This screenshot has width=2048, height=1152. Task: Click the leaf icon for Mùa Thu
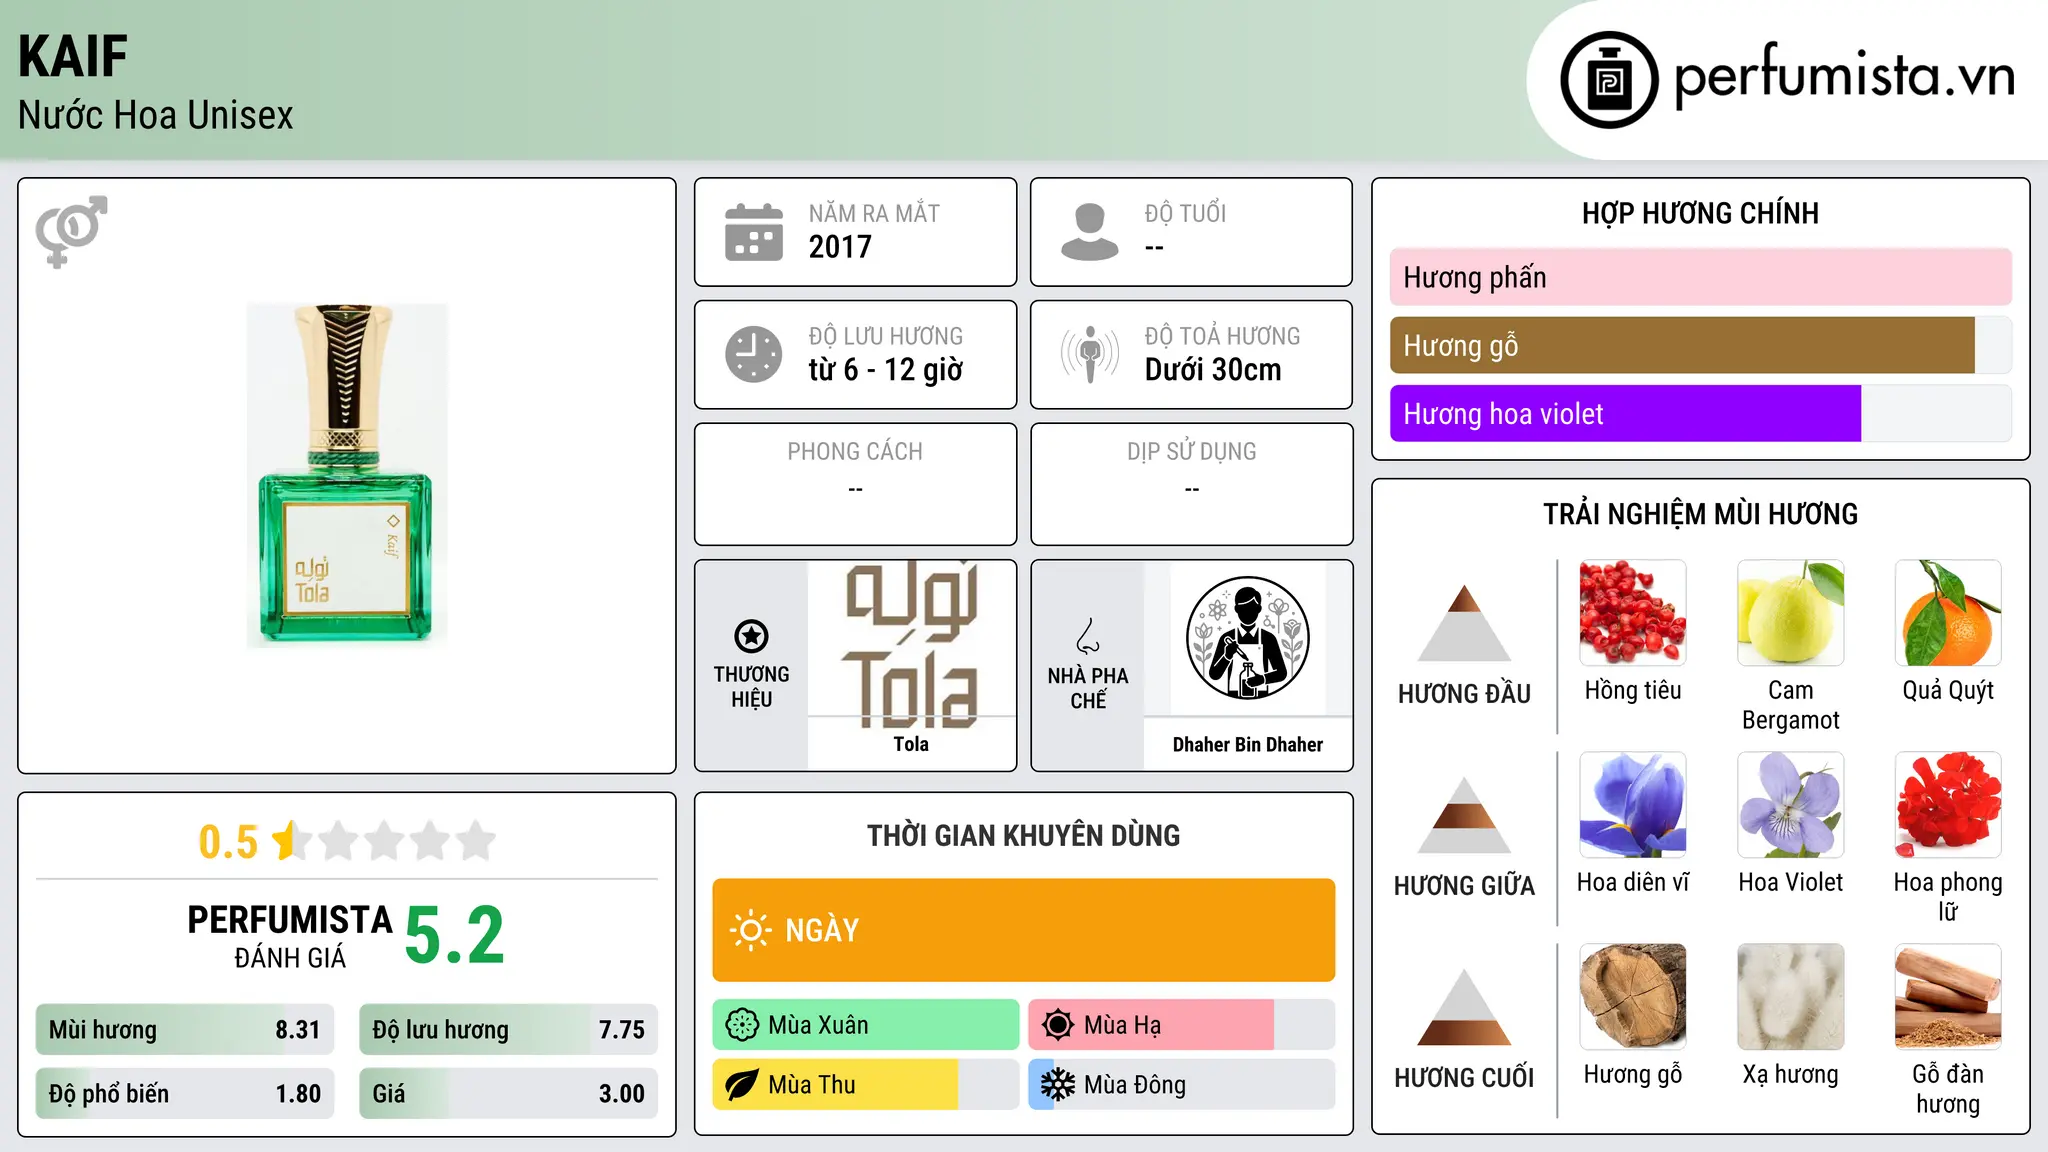(x=742, y=1085)
